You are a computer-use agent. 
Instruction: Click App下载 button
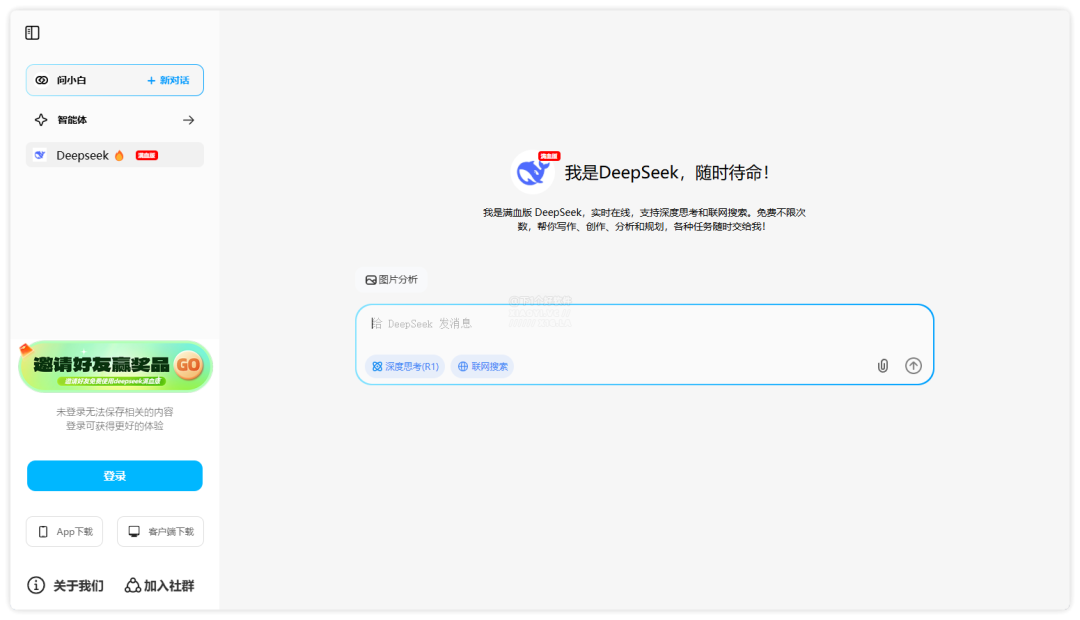(65, 532)
